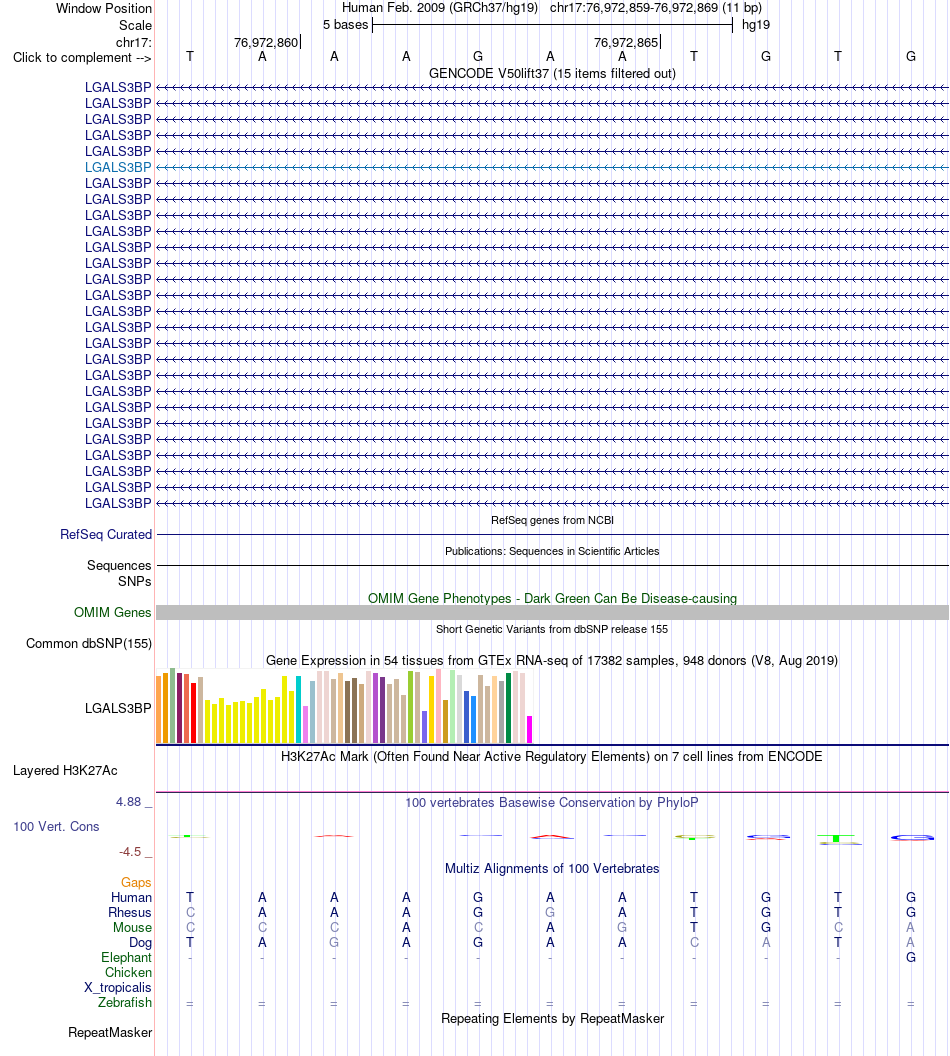Open OMIM Gene Phenotypes track heading

point(552,598)
